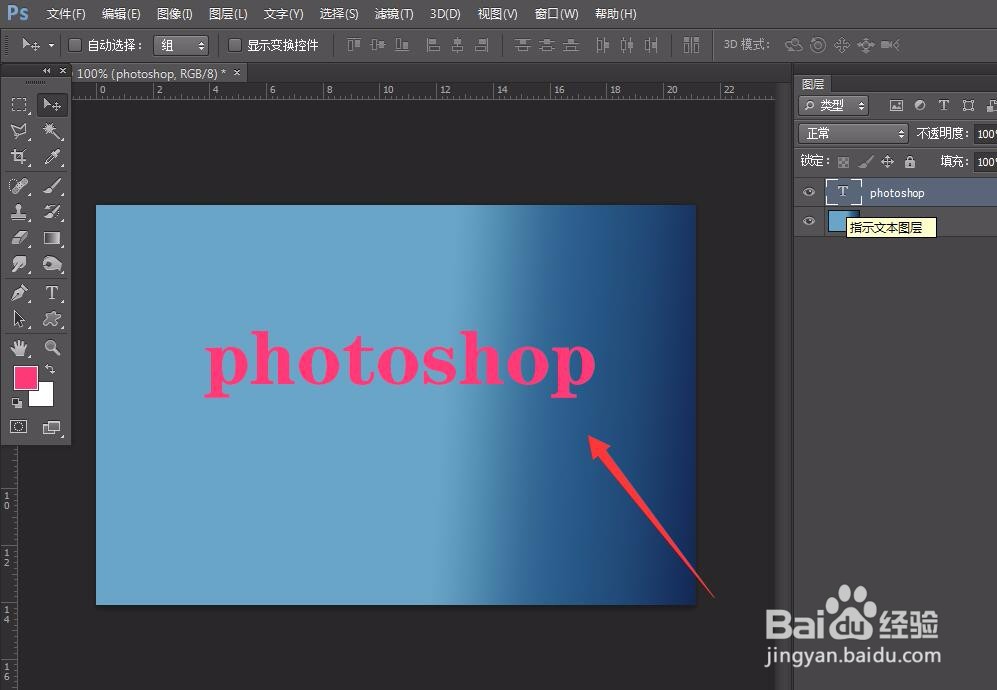Image resolution: width=997 pixels, height=690 pixels.
Task: Open the 文件(F) menu
Action: click(66, 13)
